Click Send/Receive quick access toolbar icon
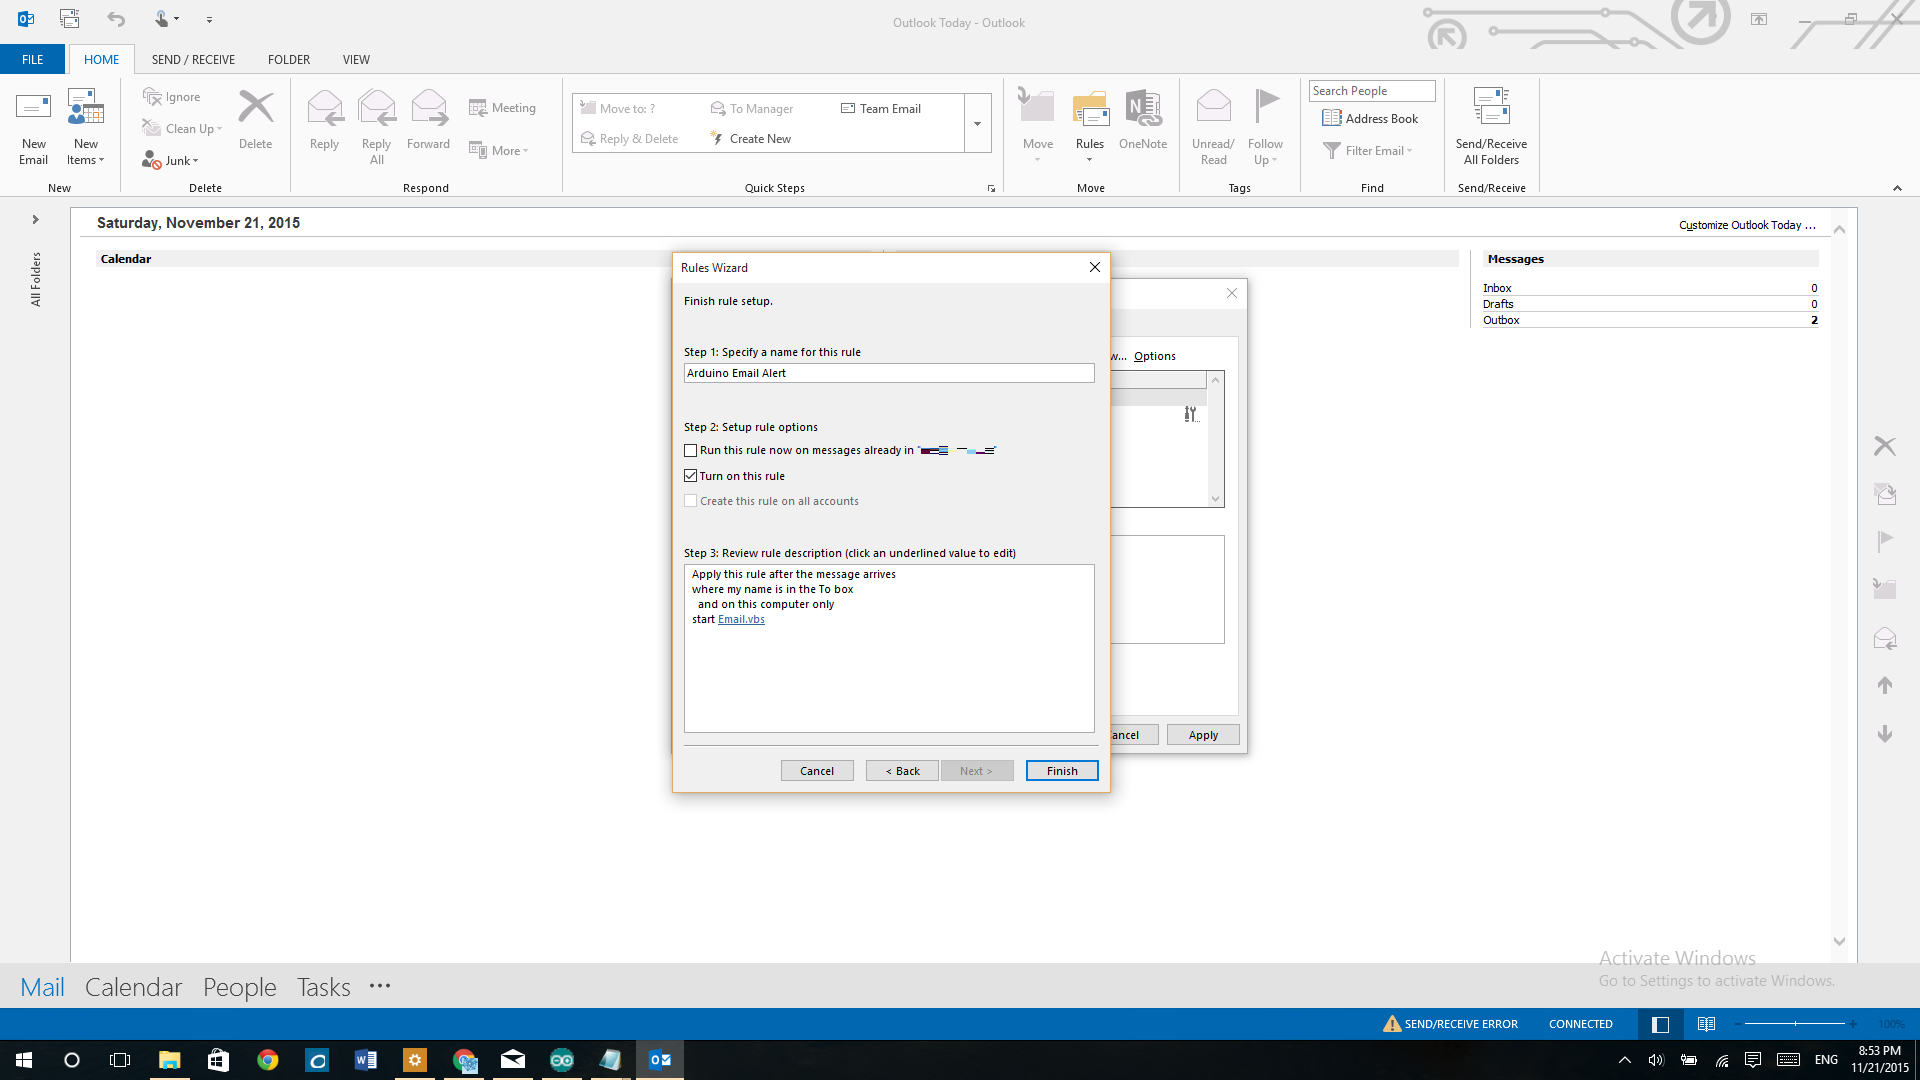Screen dimensions: 1920x1080 [x=69, y=19]
